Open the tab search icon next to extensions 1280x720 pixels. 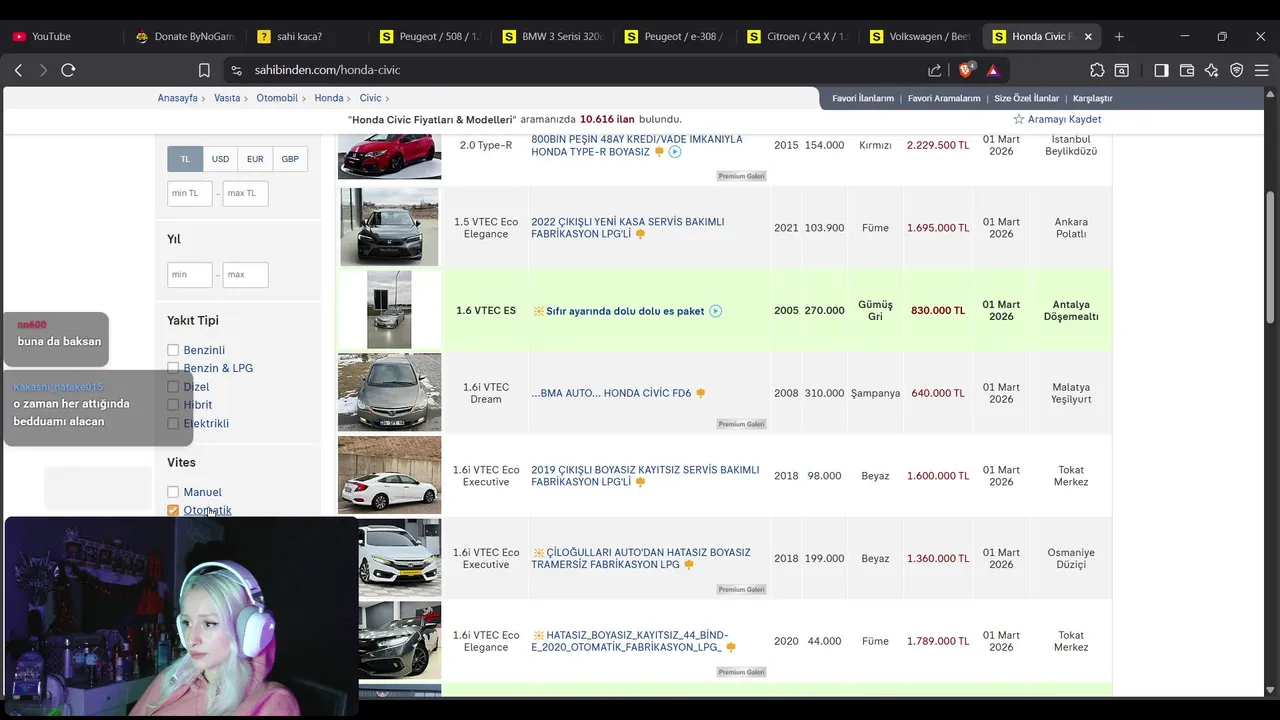click(1122, 70)
